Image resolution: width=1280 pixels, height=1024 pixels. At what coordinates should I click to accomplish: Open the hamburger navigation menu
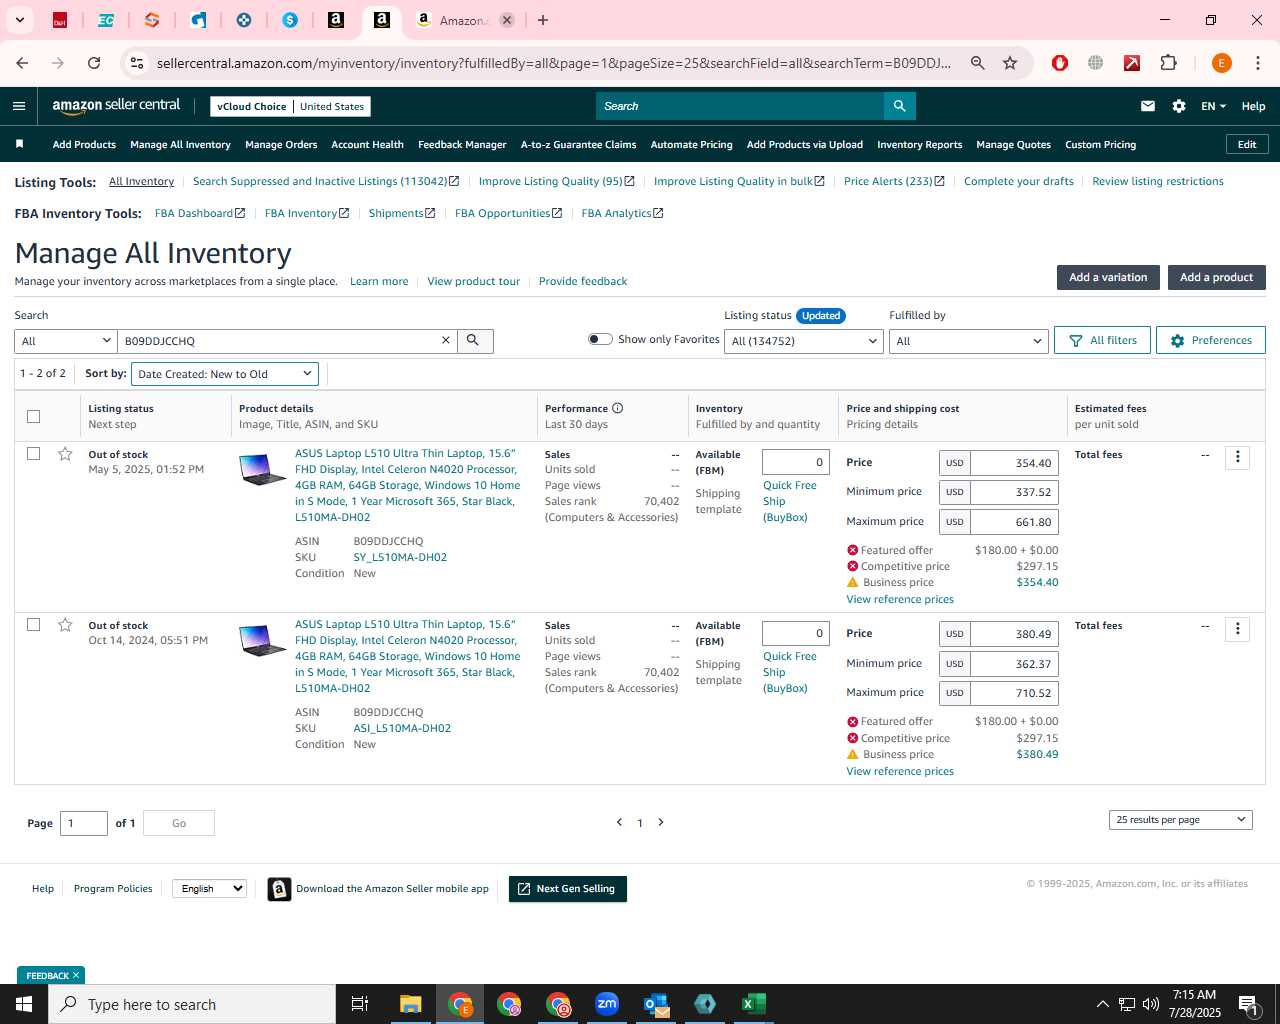pyautogui.click(x=19, y=106)
